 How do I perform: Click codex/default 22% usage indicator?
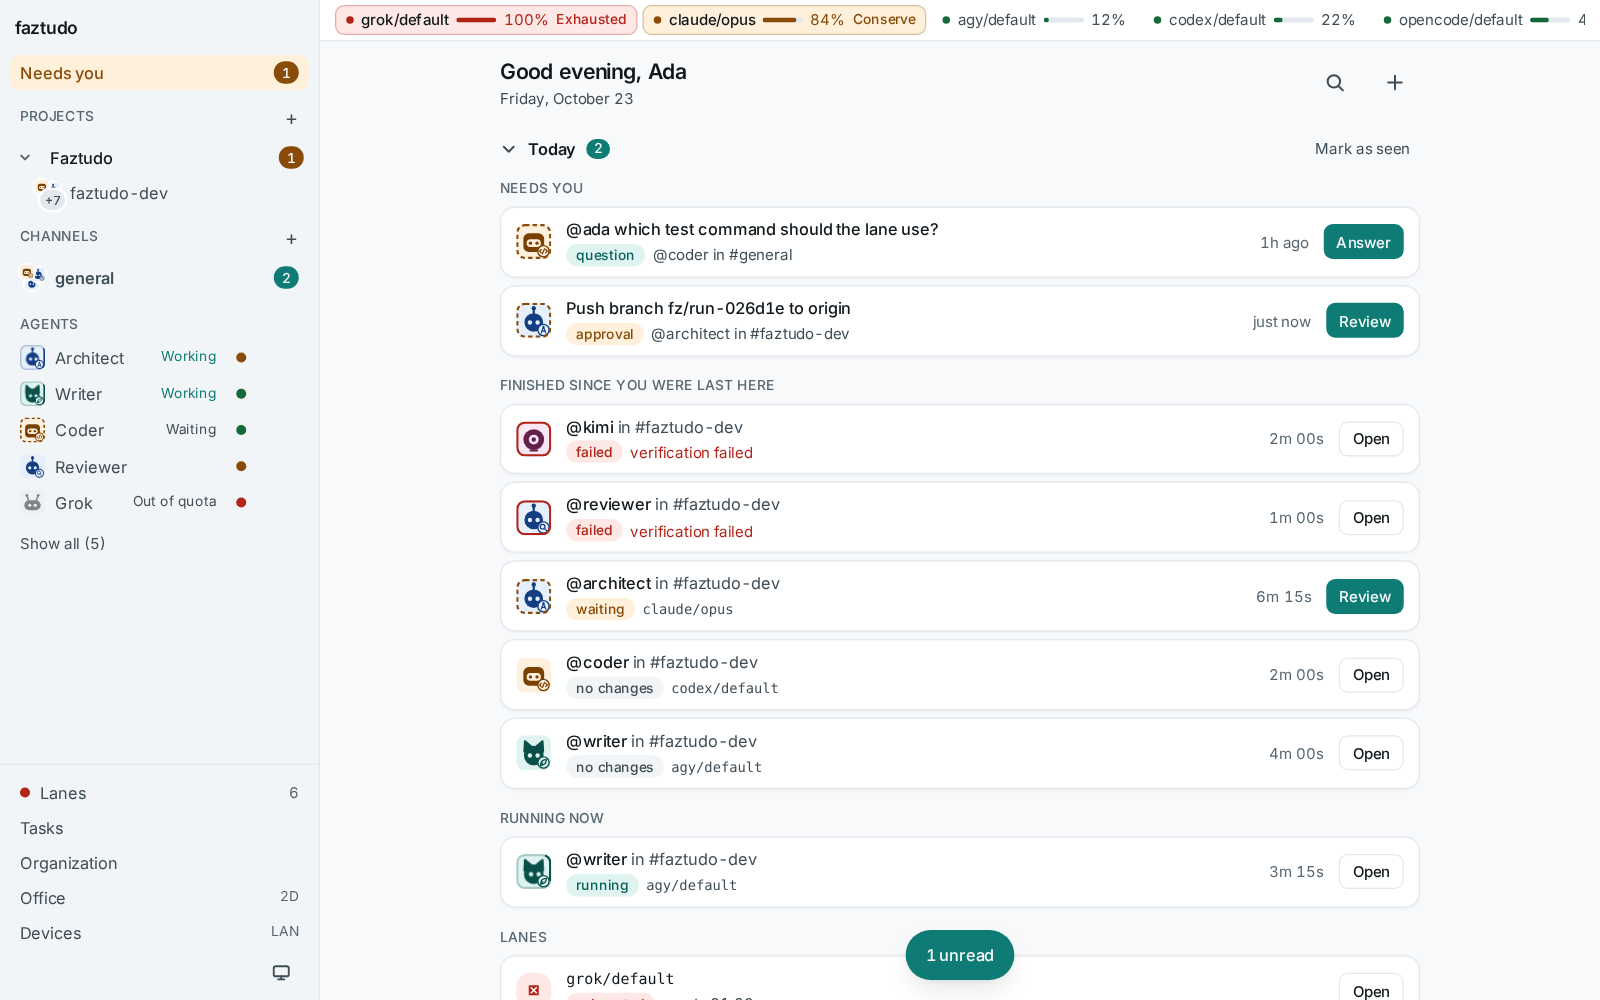pyautogui.click(x=1254, y=20)
